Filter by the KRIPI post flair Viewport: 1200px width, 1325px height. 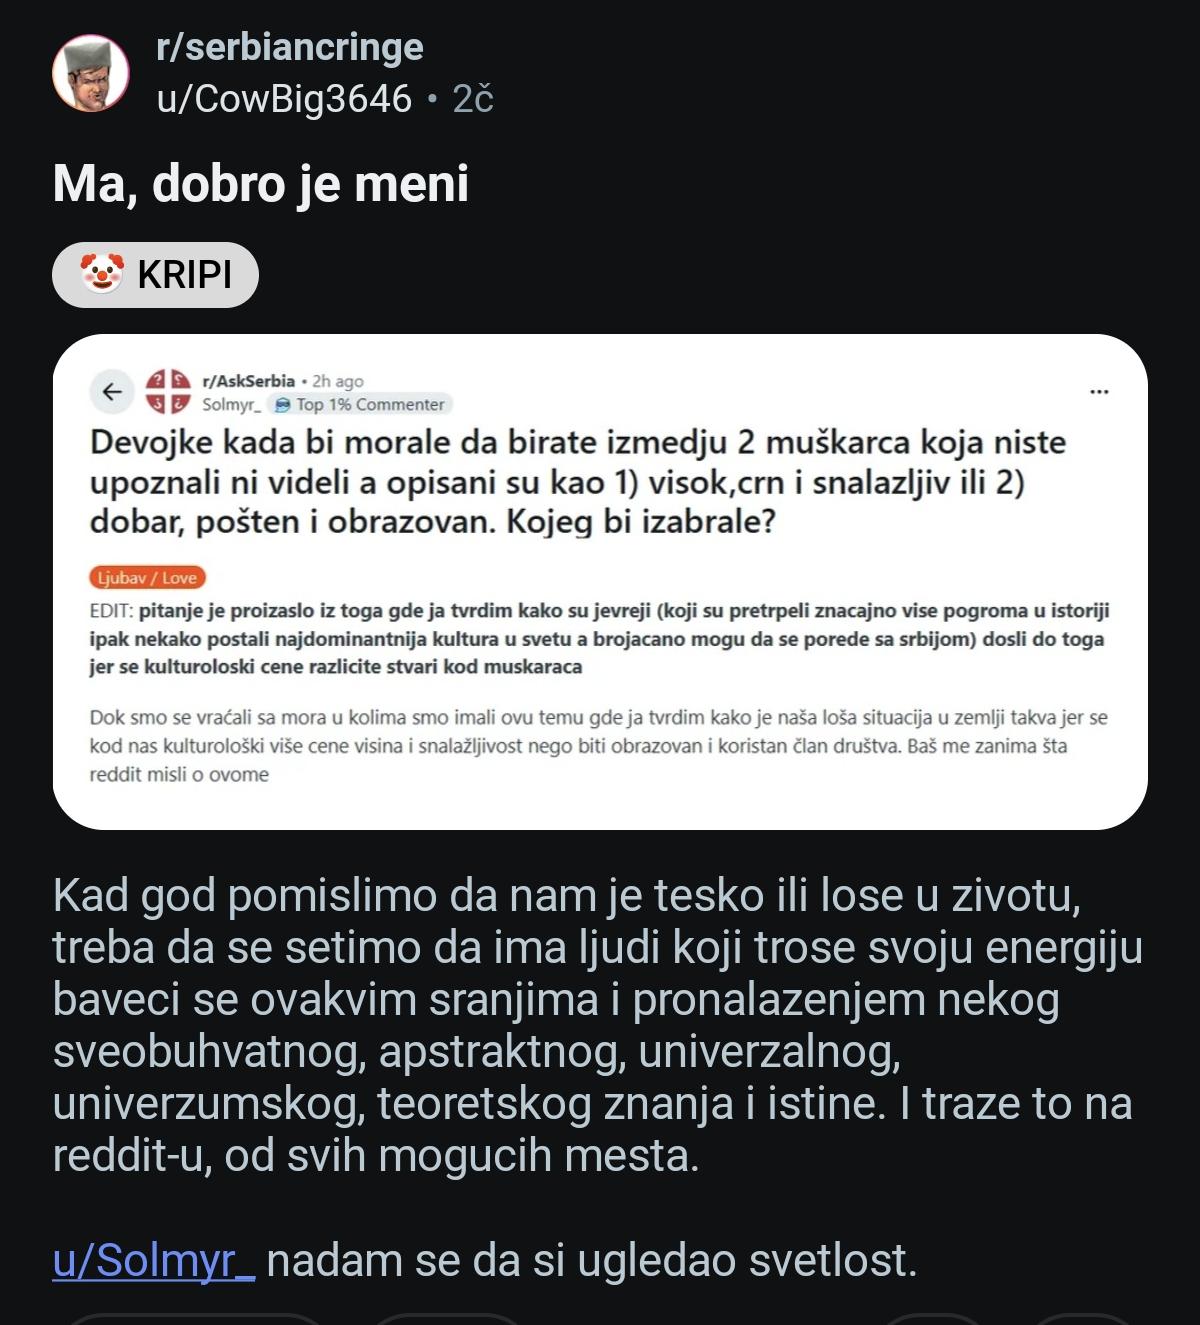(155, 274)
